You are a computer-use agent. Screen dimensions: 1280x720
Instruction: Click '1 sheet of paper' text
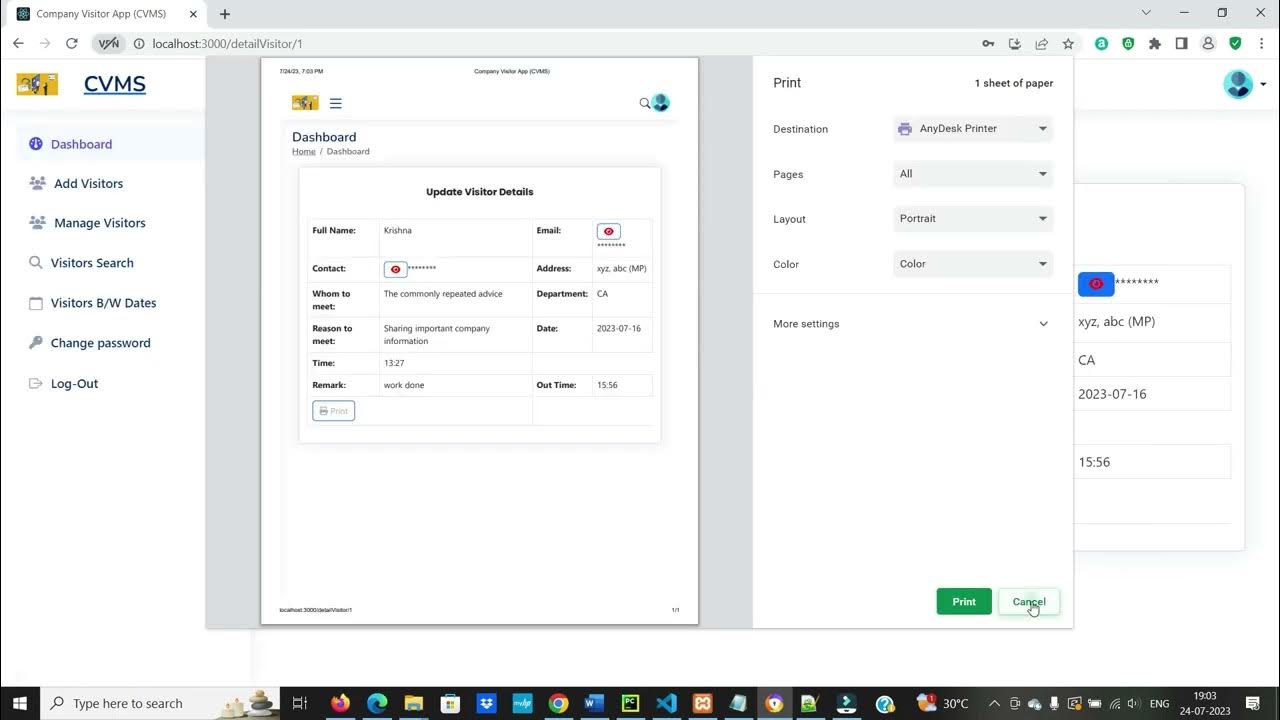point(1014,83)
